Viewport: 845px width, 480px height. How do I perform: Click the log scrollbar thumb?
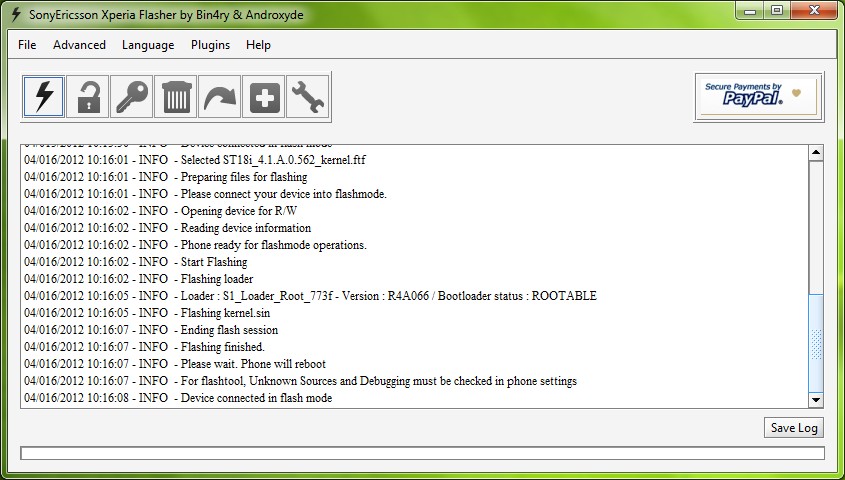(816, 343)
